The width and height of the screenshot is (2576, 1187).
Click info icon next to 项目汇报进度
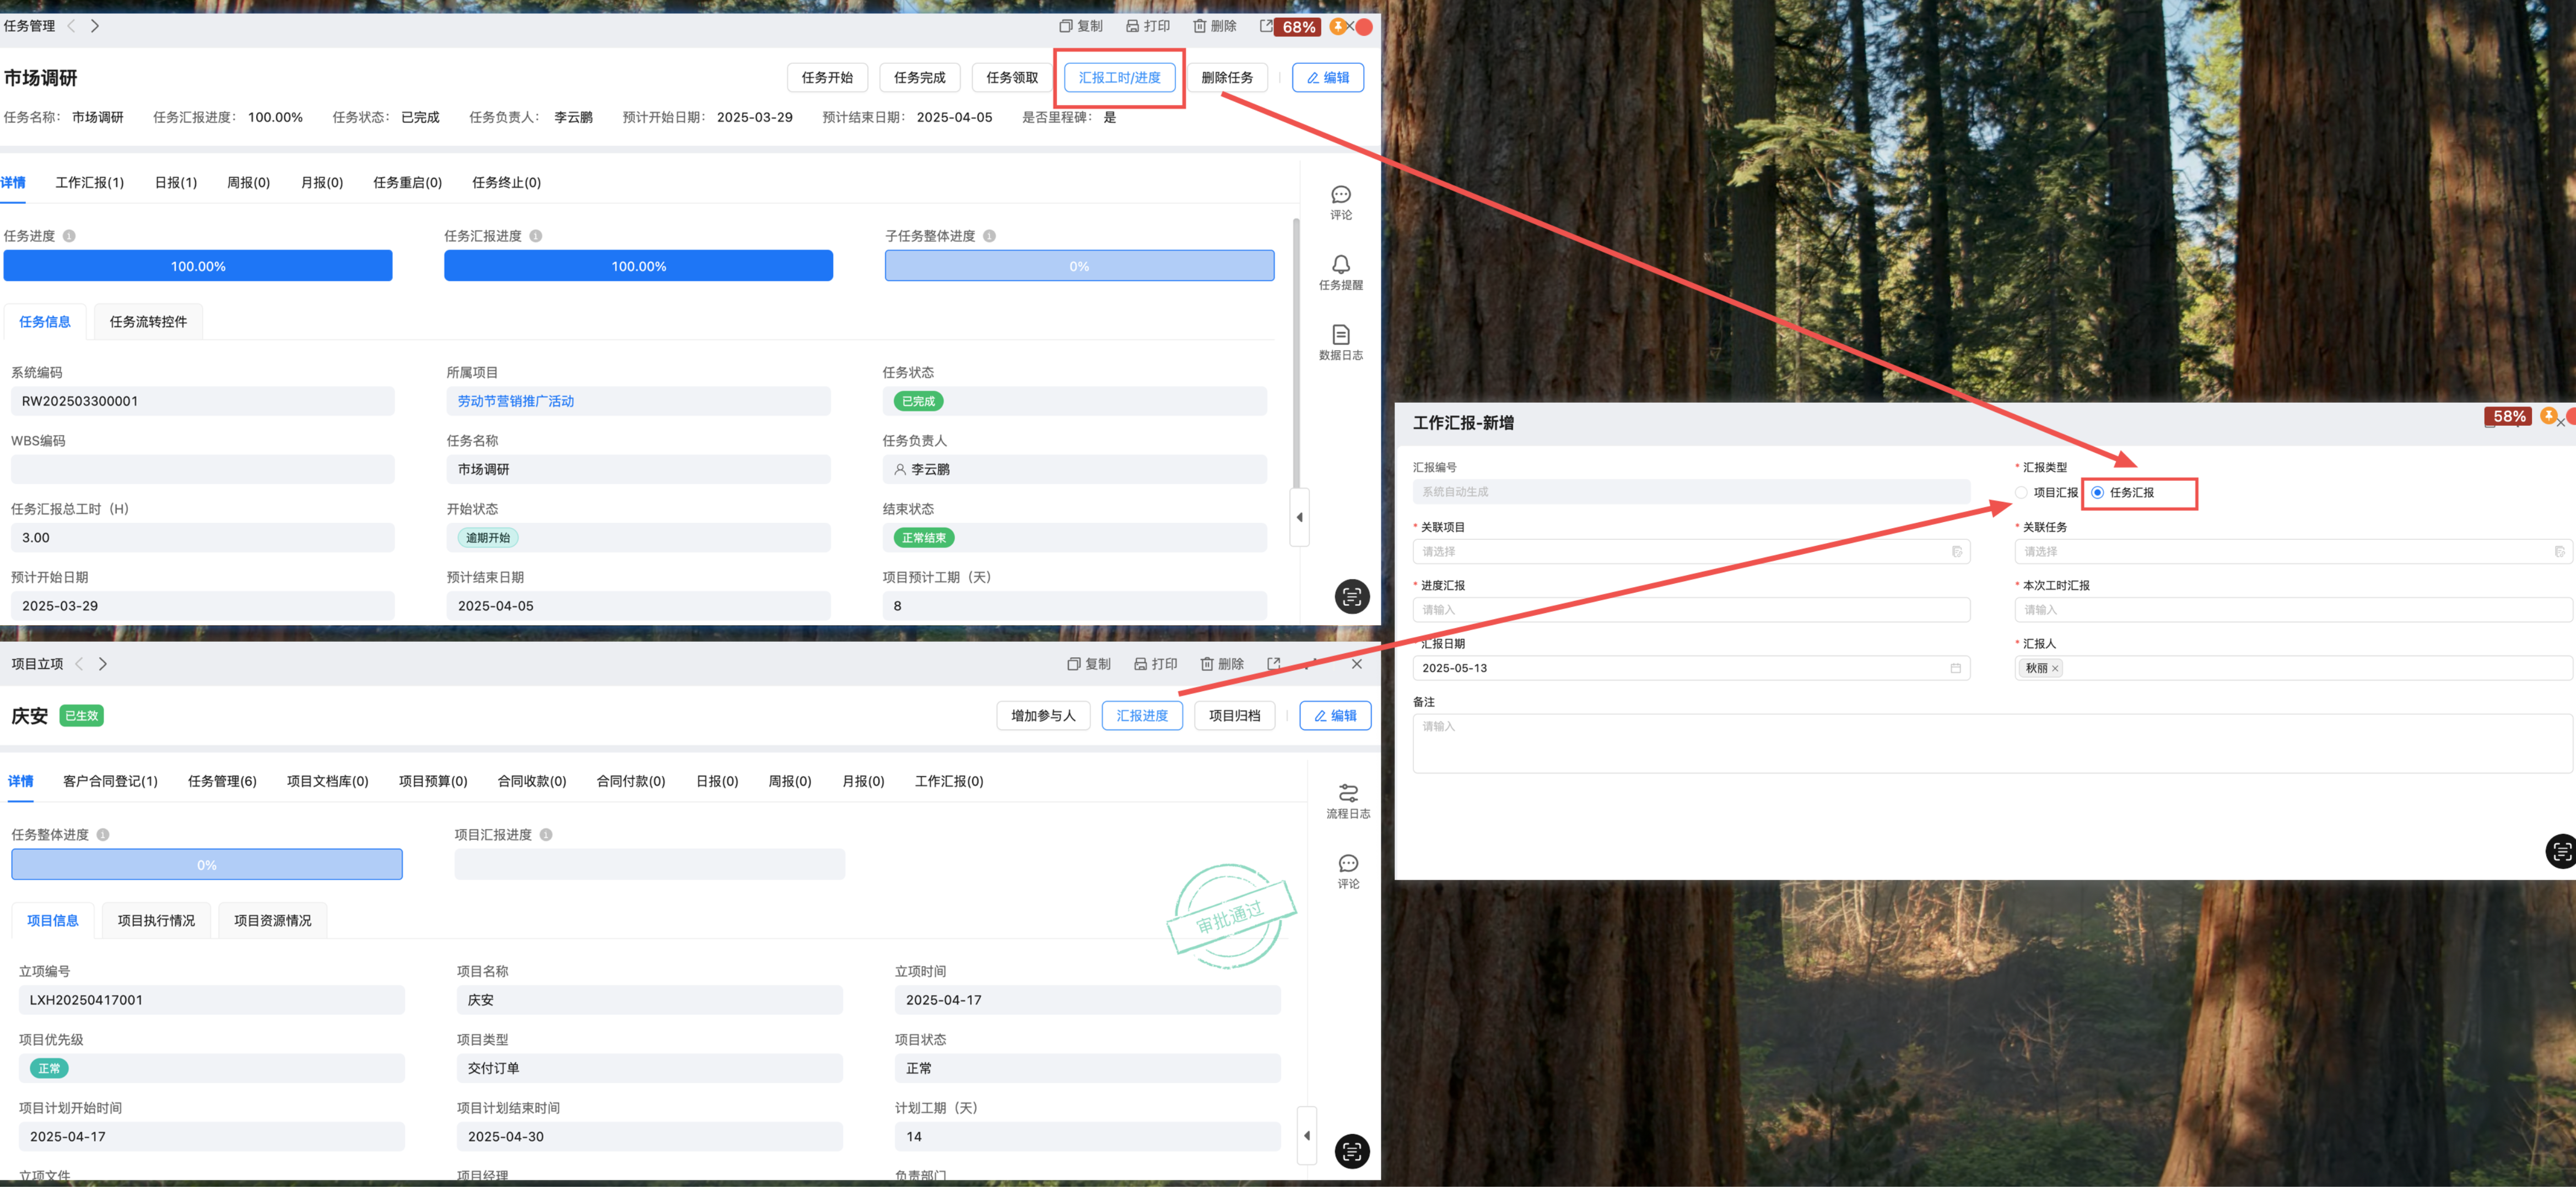click(546, 835)
